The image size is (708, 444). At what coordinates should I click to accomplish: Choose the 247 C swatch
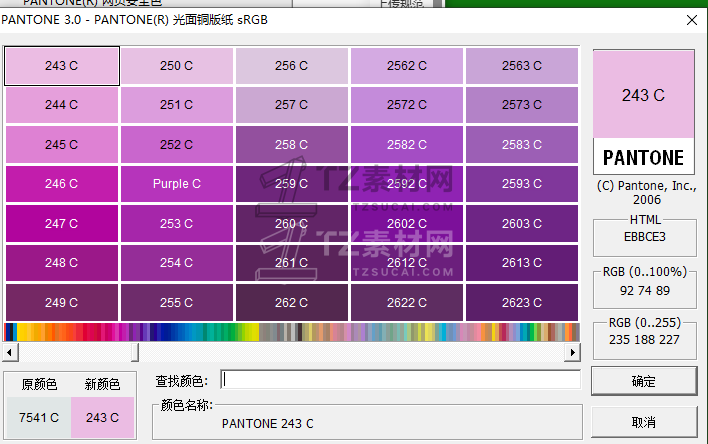click(x=62, y=224)
